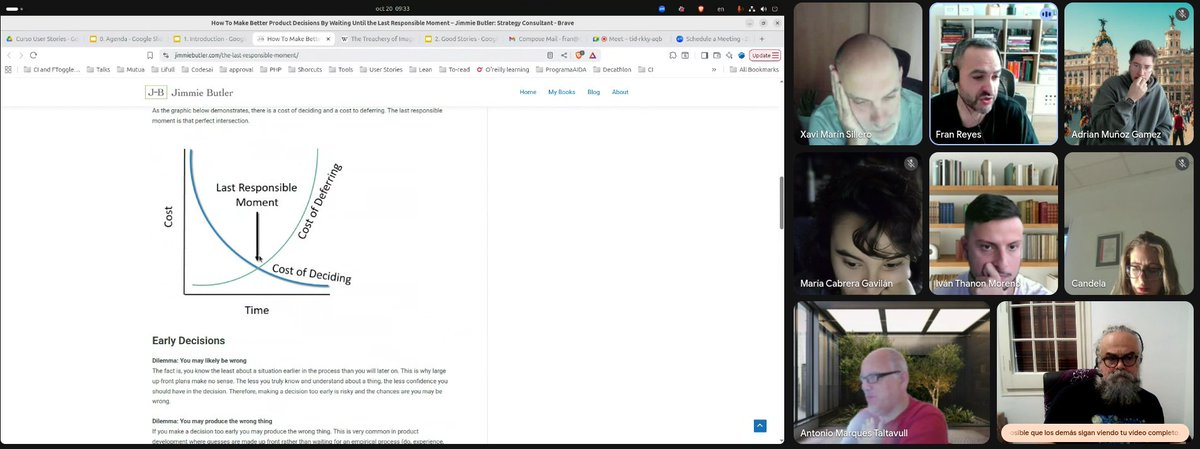This screenshot has height=449, width=1200.
Task: Share this page via the share icon
Action: pyautogui.click(x=564, y=55)
